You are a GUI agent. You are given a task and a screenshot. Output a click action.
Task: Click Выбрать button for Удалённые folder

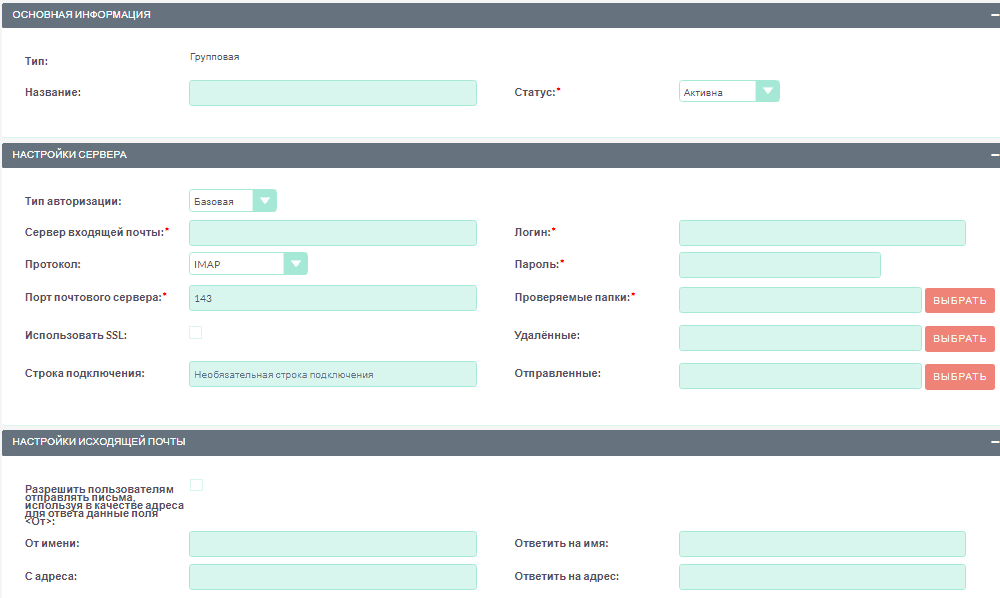tap(959, 338)
